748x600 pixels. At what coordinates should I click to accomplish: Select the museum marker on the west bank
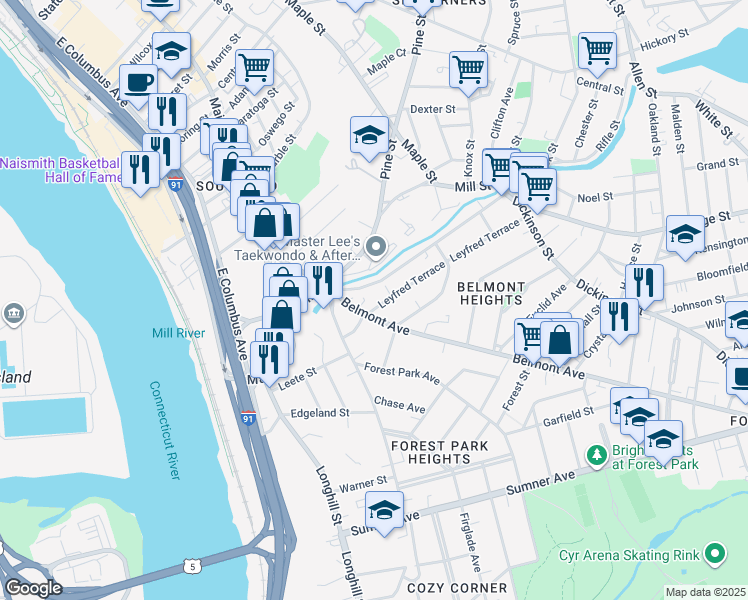[14, 314]
